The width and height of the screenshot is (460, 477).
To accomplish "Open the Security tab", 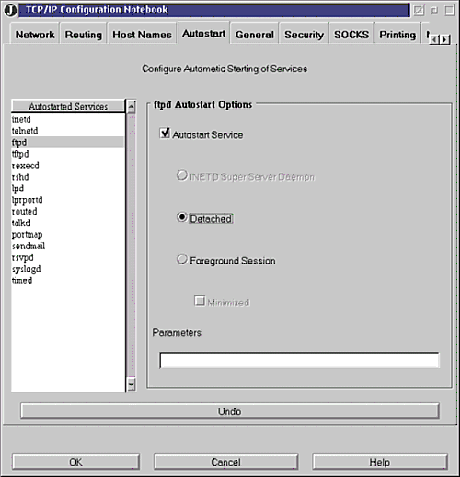I will click(304, 34).
